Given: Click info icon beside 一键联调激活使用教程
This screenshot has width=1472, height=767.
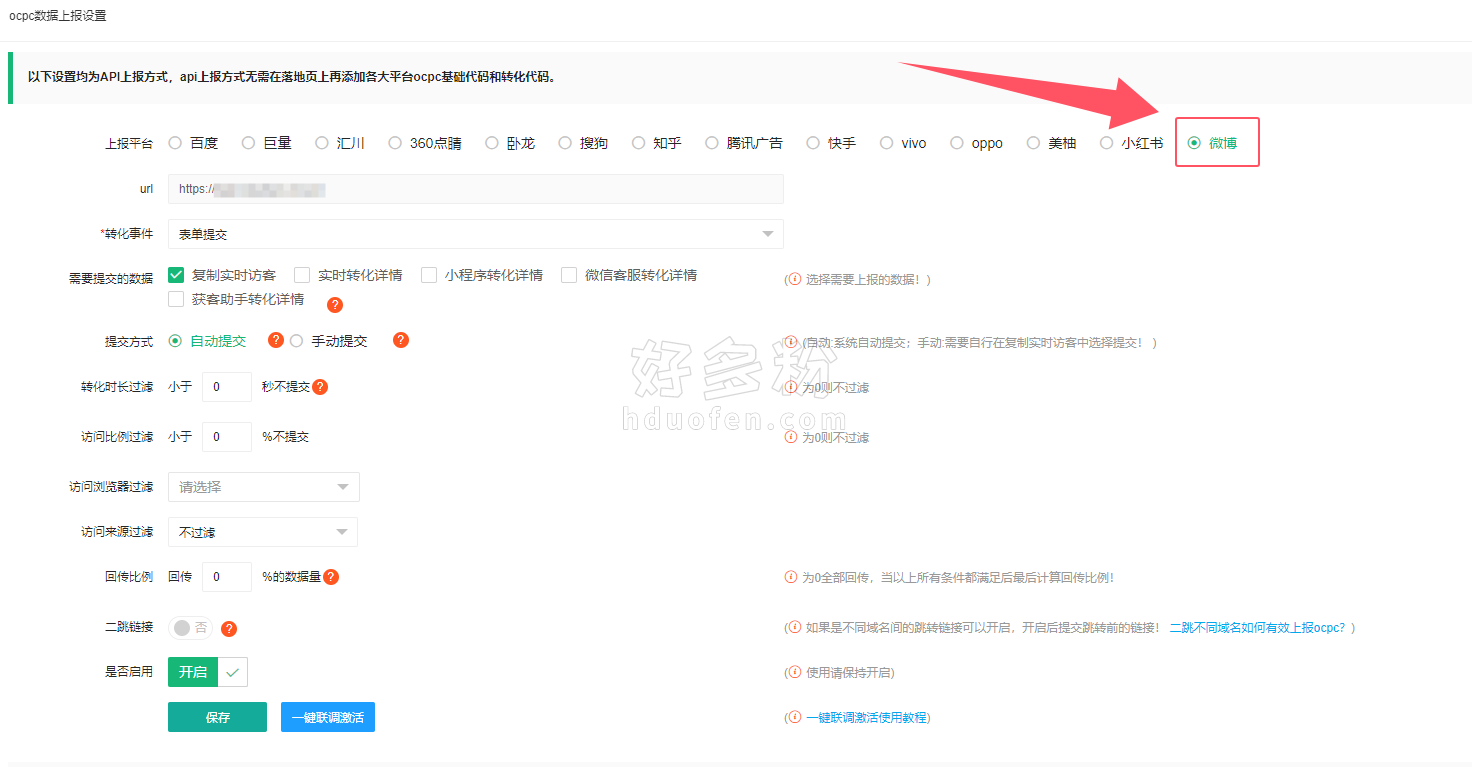Looking at the screenshot, I should [x=795, y=717].
